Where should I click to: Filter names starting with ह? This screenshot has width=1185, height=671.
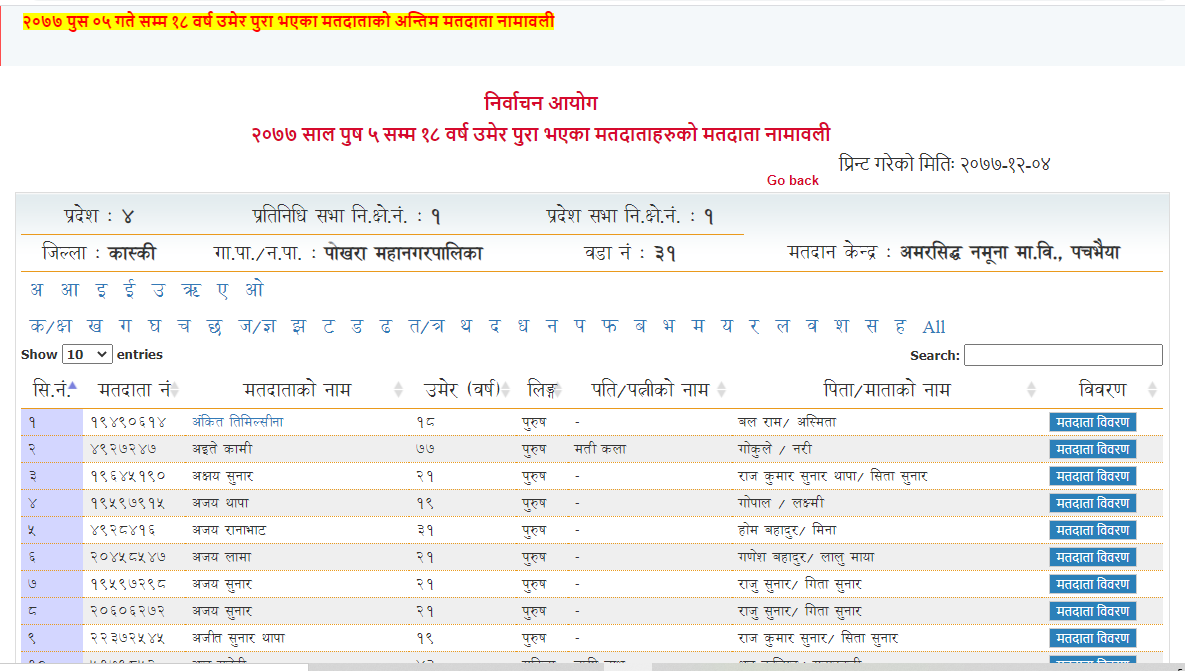pos(900,326)
